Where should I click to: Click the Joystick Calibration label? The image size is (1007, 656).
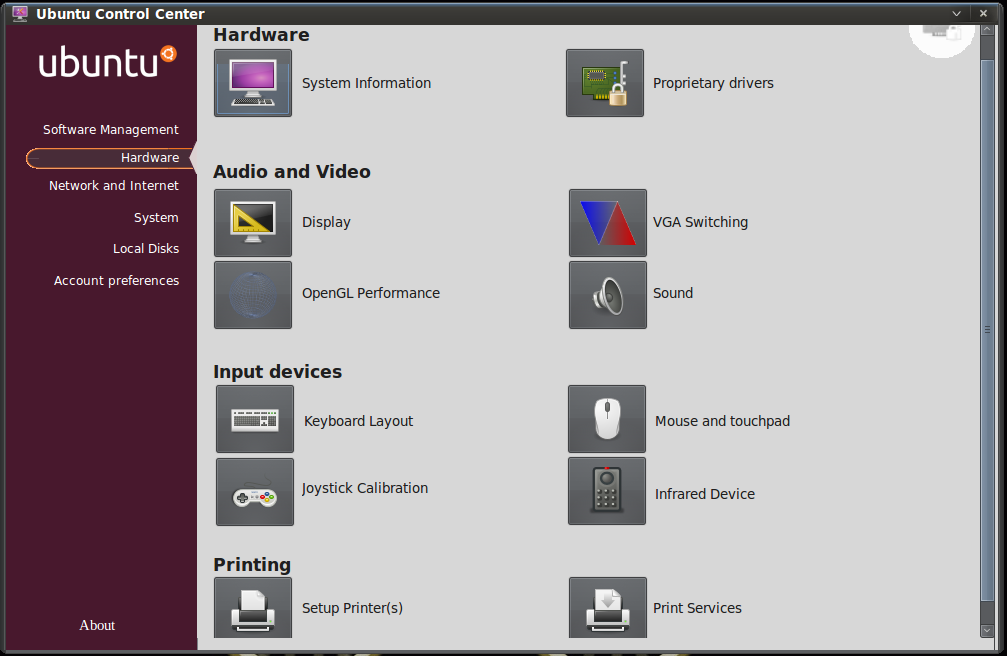365,488
